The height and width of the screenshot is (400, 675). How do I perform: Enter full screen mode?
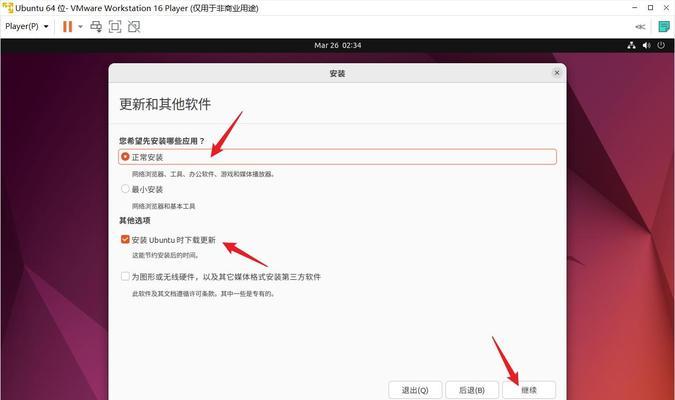pos(115,27)
